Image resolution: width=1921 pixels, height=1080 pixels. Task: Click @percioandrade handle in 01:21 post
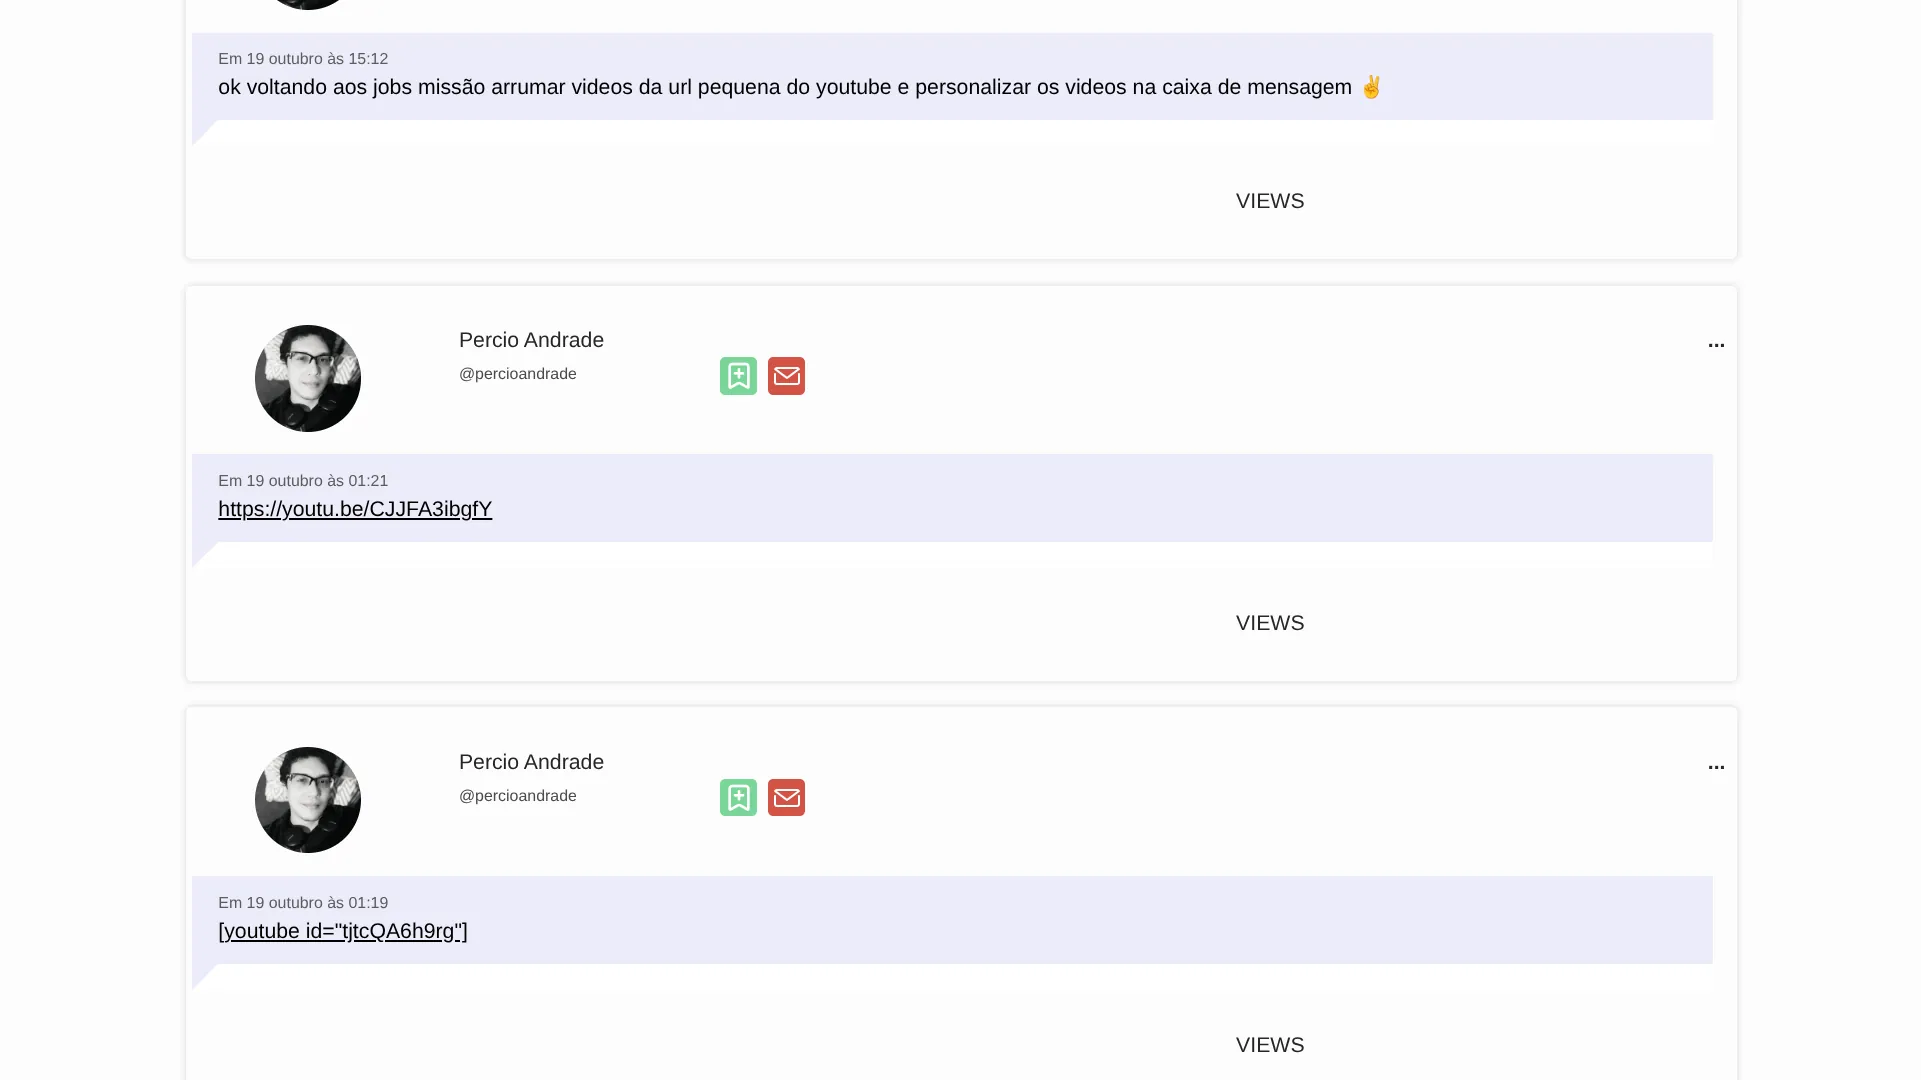(518, 374)
